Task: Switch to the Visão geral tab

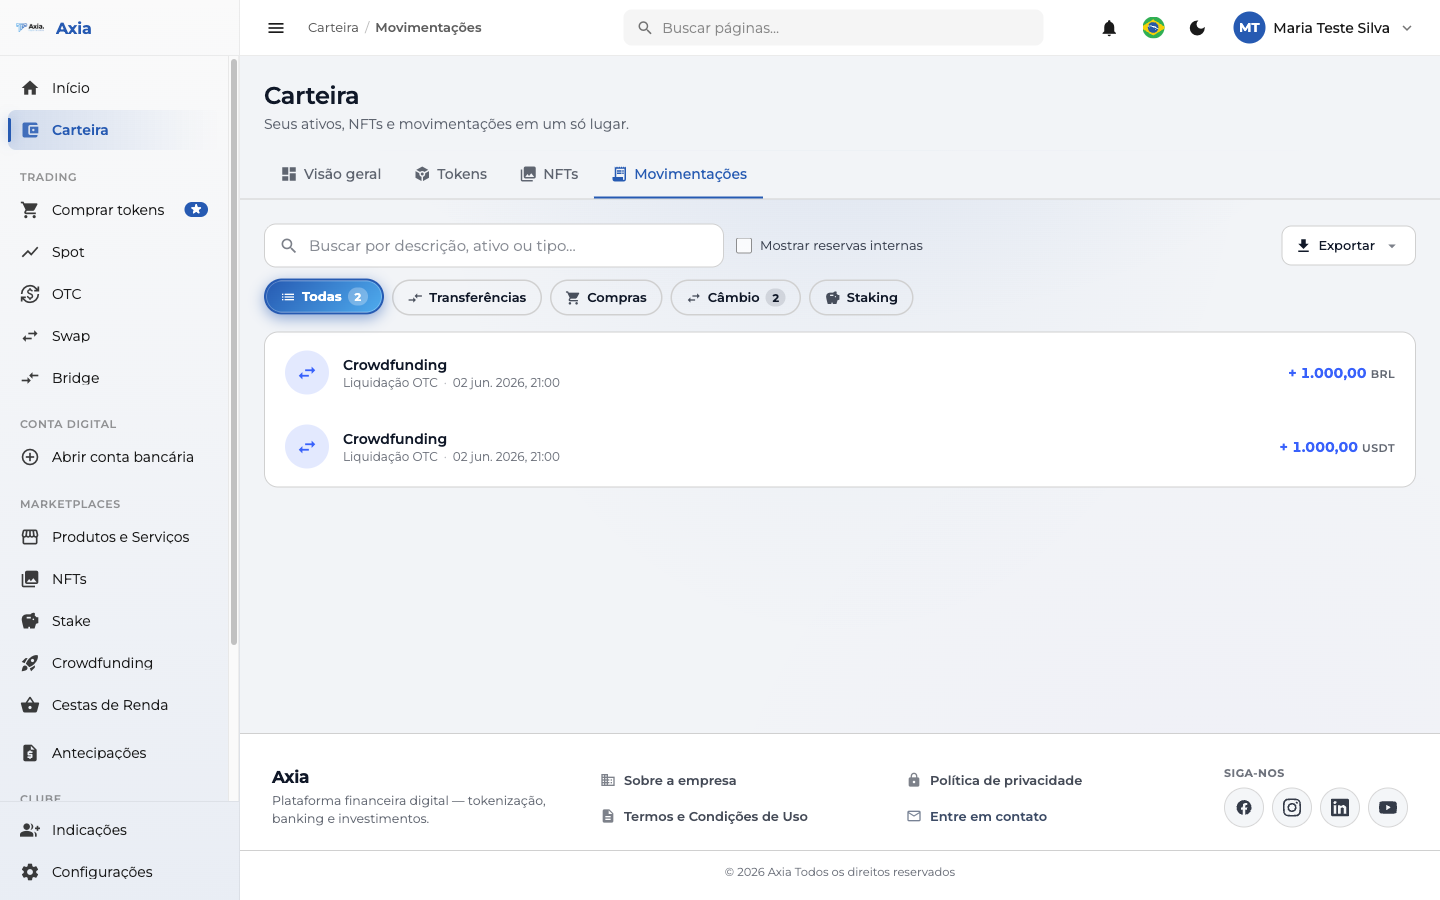Action: pyautogui.click(x=331, y=174)
